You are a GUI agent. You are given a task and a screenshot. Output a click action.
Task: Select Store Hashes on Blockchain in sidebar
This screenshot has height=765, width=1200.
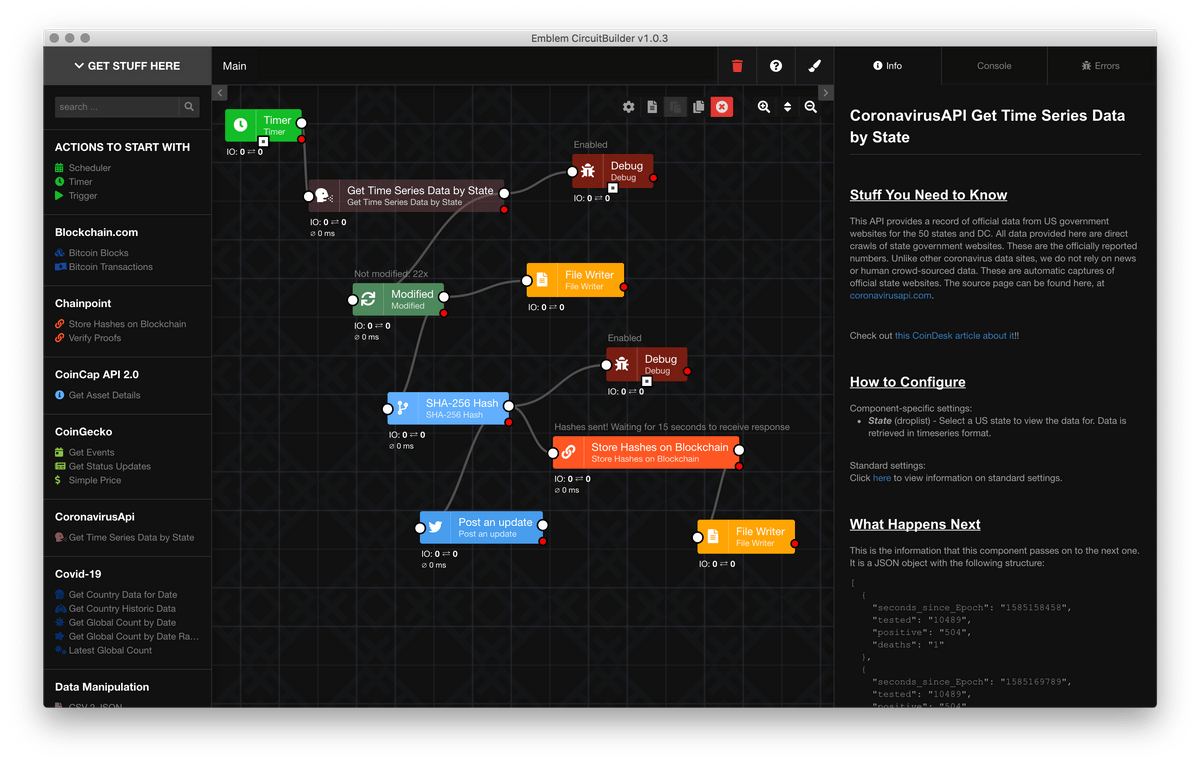127,324
